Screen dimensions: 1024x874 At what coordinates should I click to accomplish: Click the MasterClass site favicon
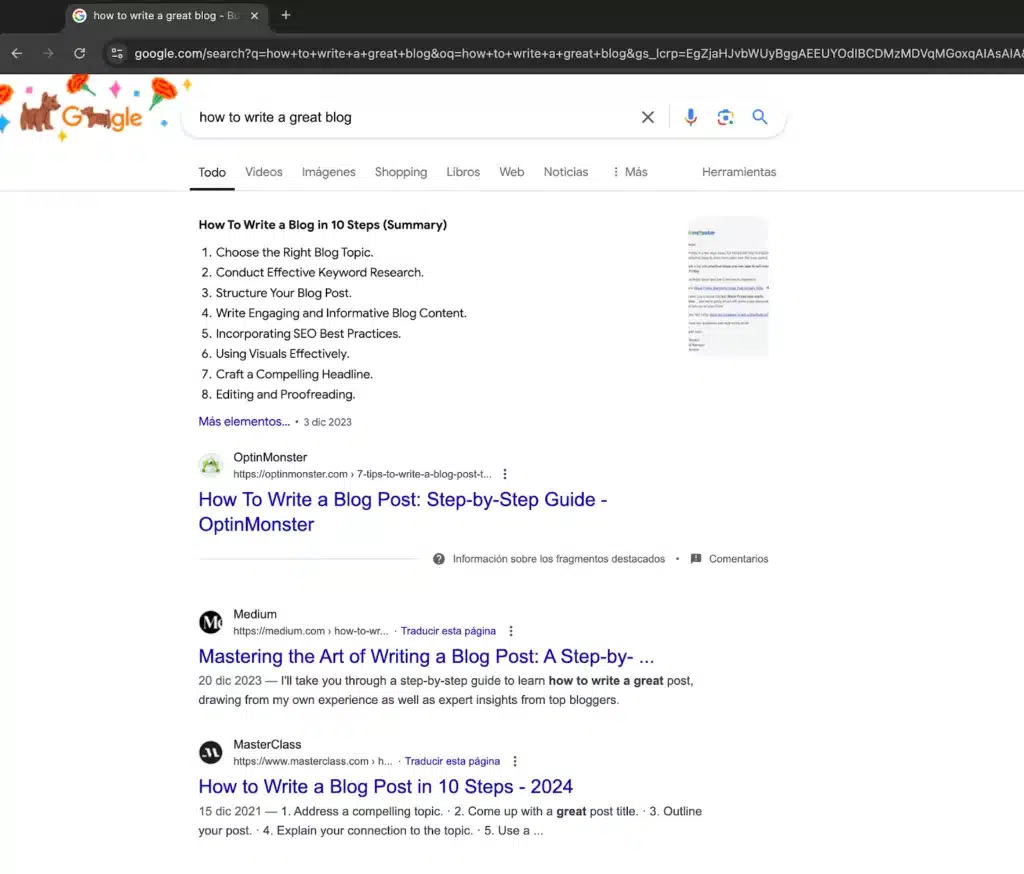[211, 753]
